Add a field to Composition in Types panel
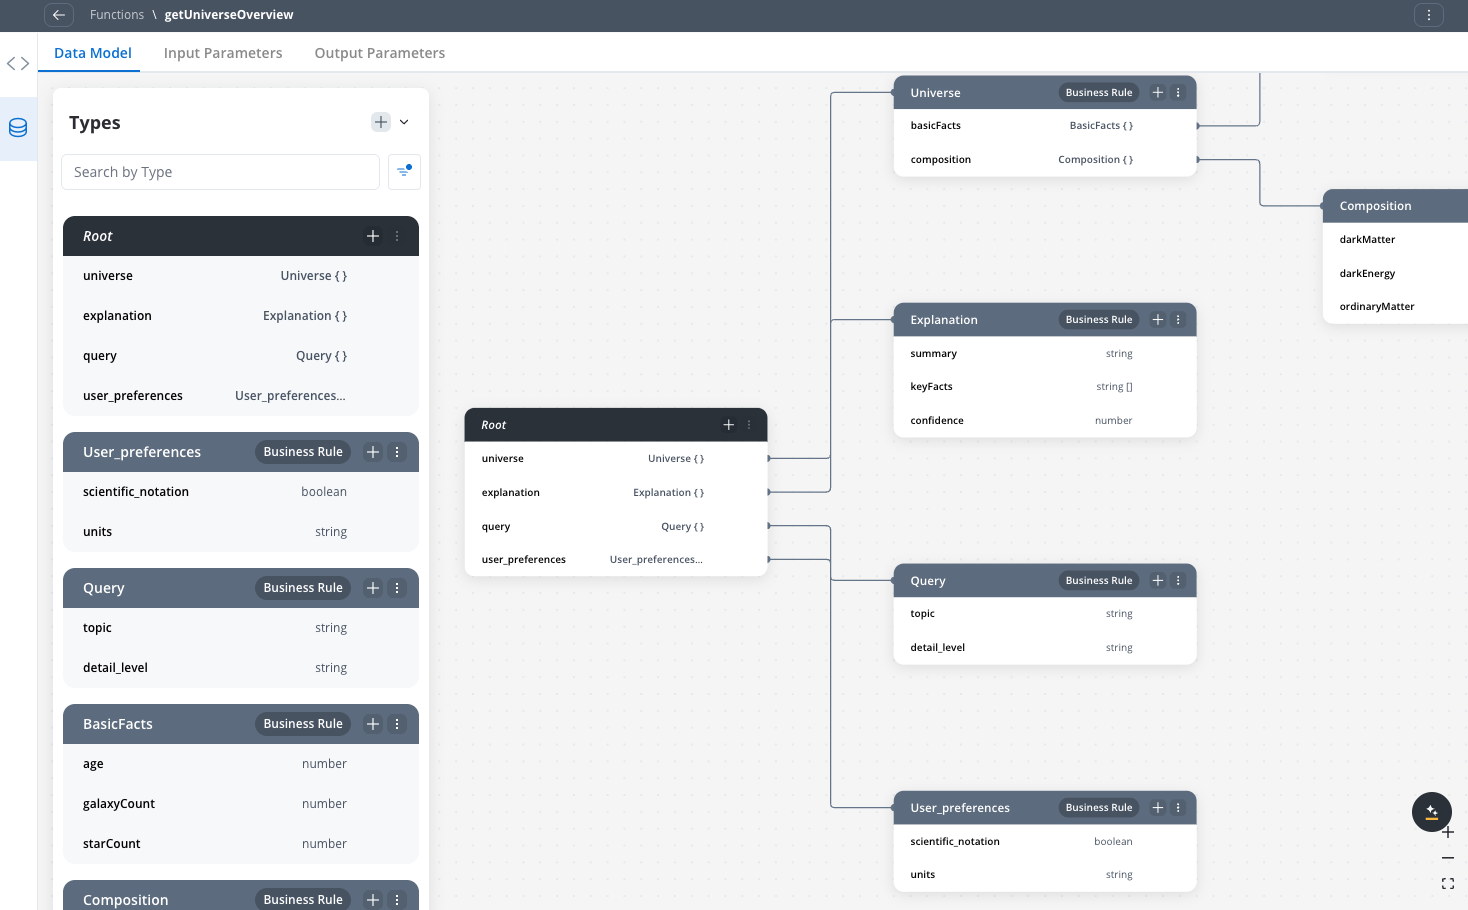Viewport: 1468px width, 910px height. click(x=373, y=900)
